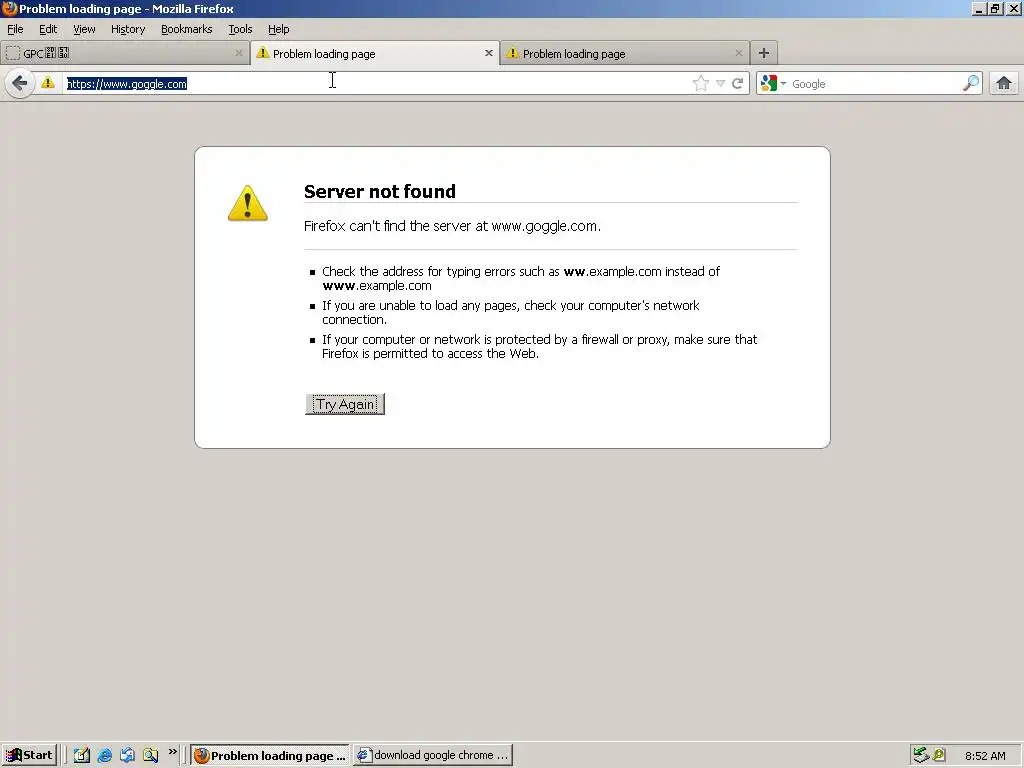The height and width of the screenshot is (768, 1024).
Task: Click the Server not found heading
Action: [x=379, y=191]
